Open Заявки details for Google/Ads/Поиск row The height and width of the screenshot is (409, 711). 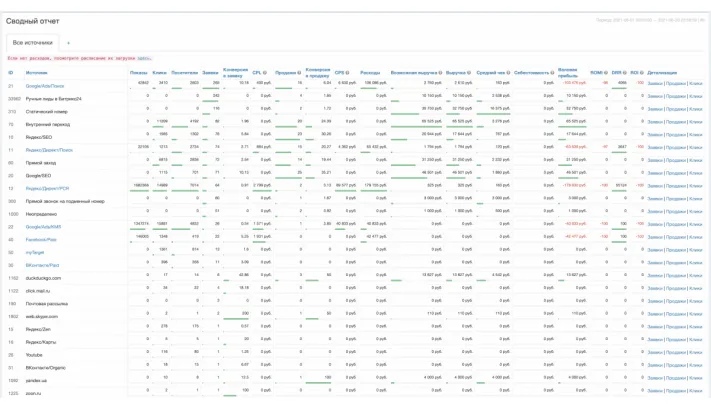655,83
